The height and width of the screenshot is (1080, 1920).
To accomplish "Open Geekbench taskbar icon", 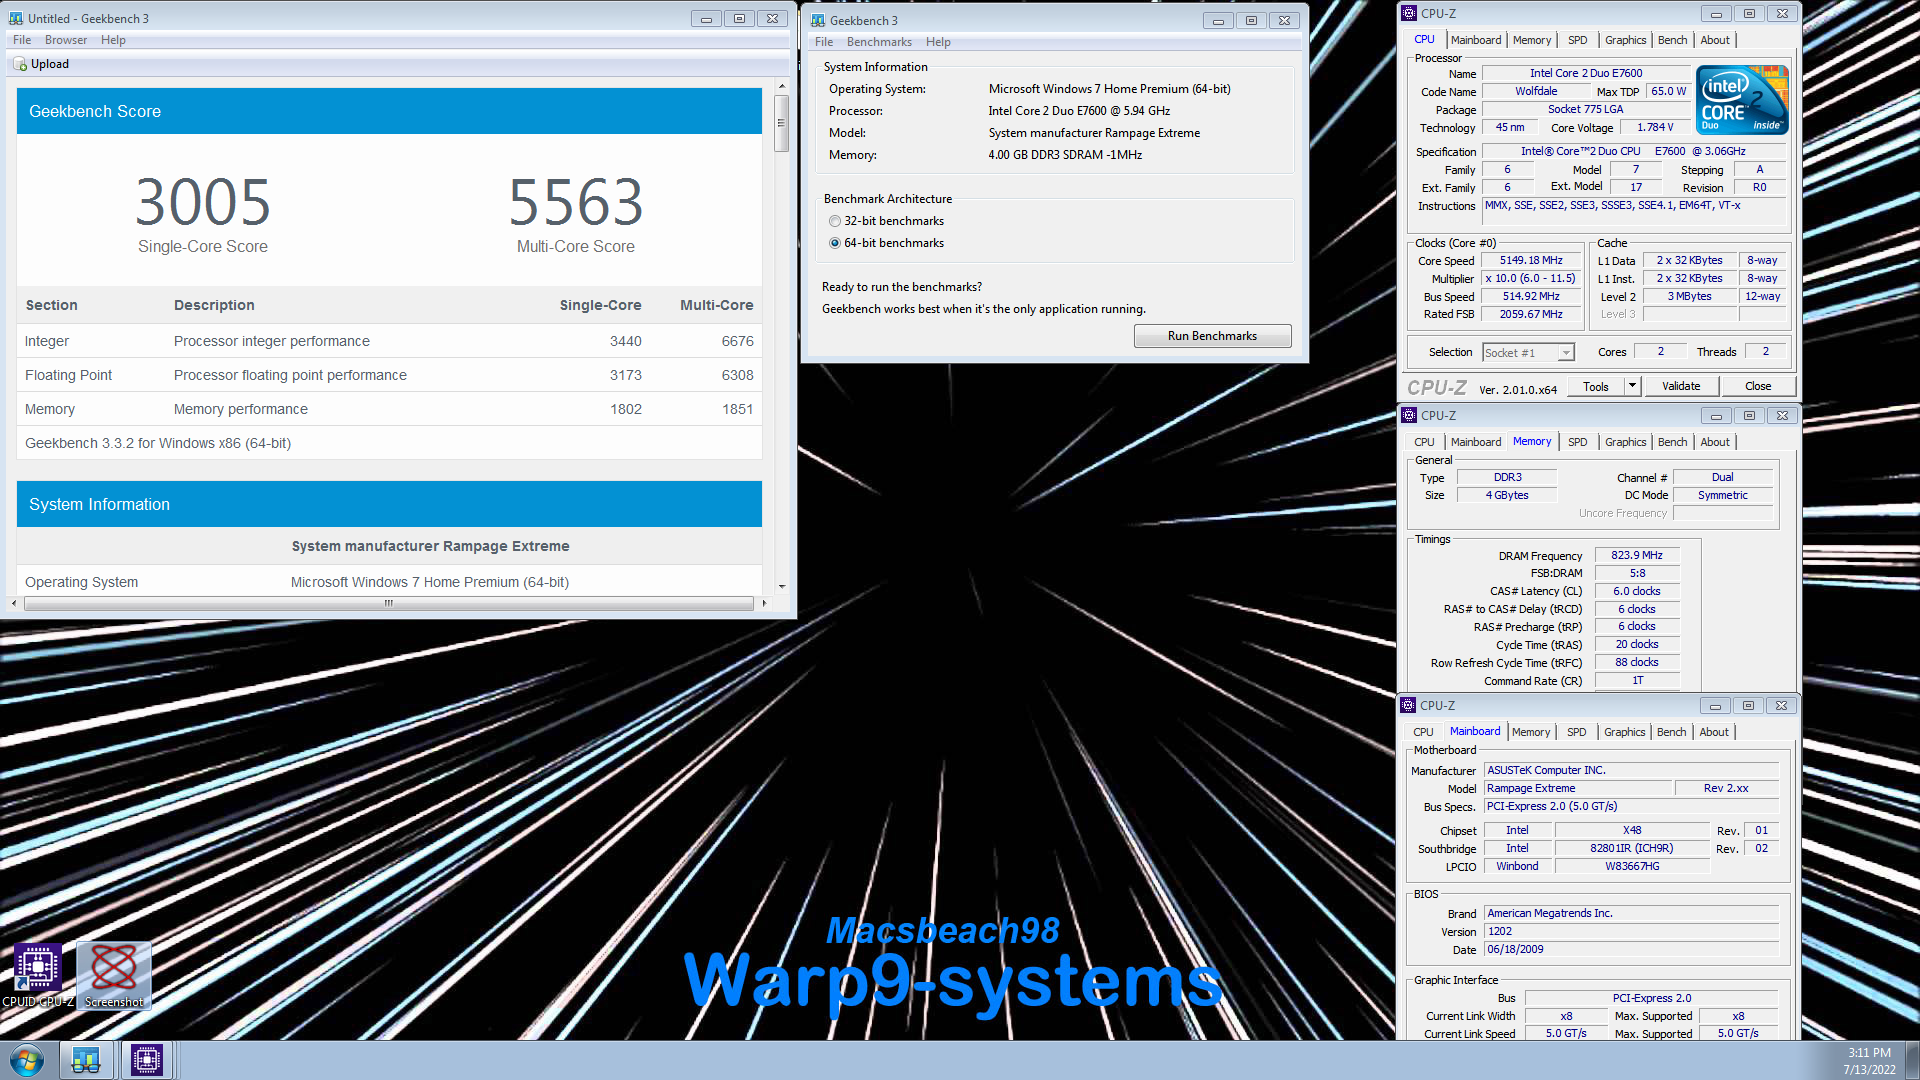I will coord(86,1060).
